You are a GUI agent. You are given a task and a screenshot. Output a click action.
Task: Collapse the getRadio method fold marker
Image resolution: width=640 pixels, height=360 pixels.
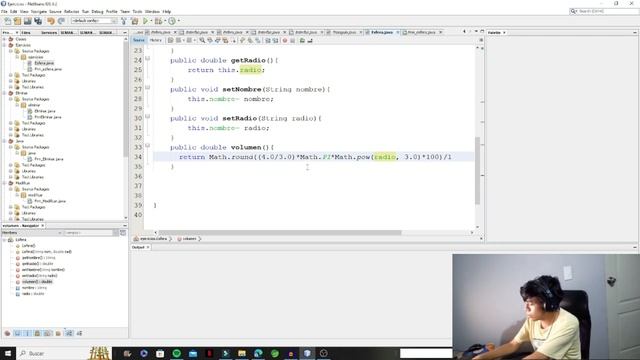pos(148,58)
